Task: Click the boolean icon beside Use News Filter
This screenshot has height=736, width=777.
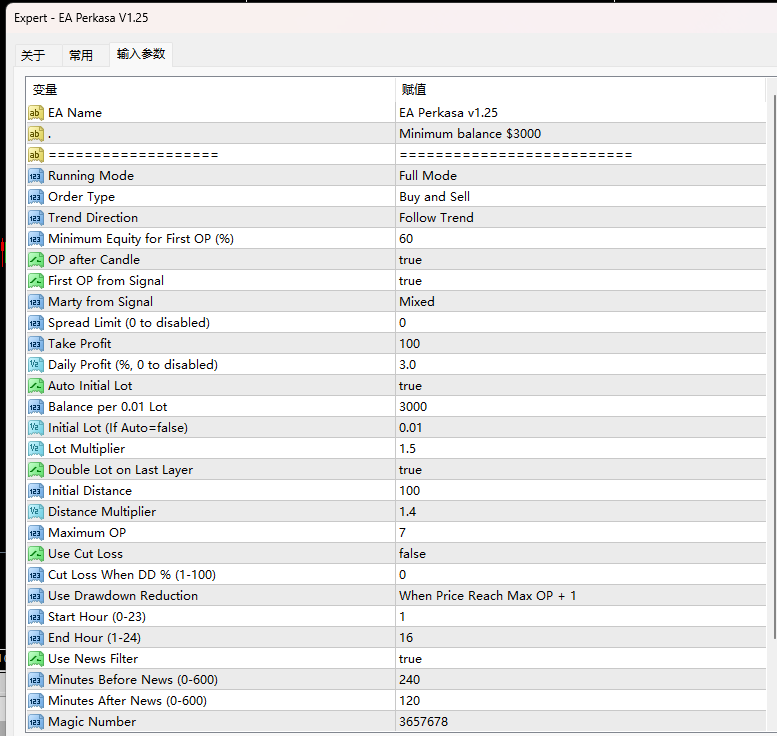Action: [36, 659]
